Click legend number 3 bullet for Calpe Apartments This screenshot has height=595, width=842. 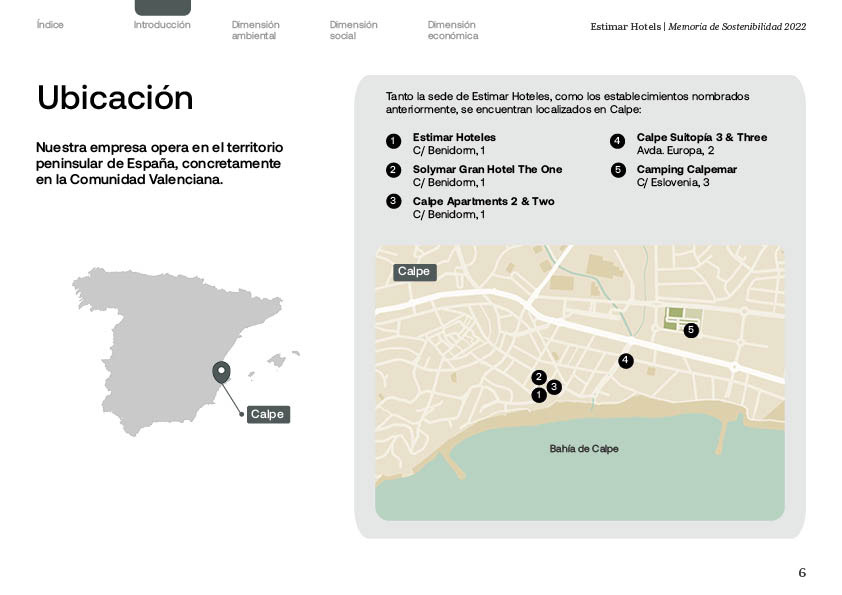point(393,201)
